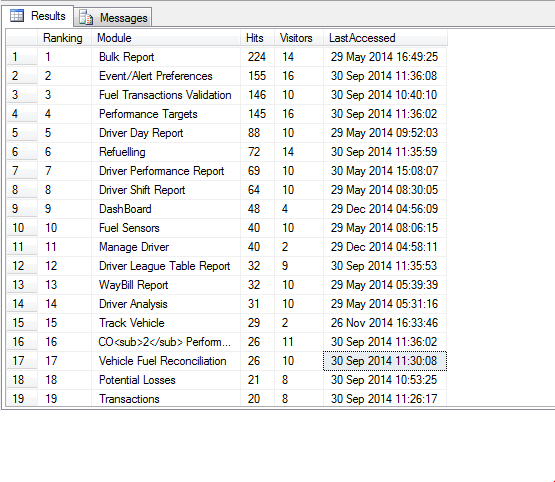Click the date 29 May 2014 05:31:16
Image resolution: width=555 pixels, height=482 pixels.
click(x=385, y=304)
